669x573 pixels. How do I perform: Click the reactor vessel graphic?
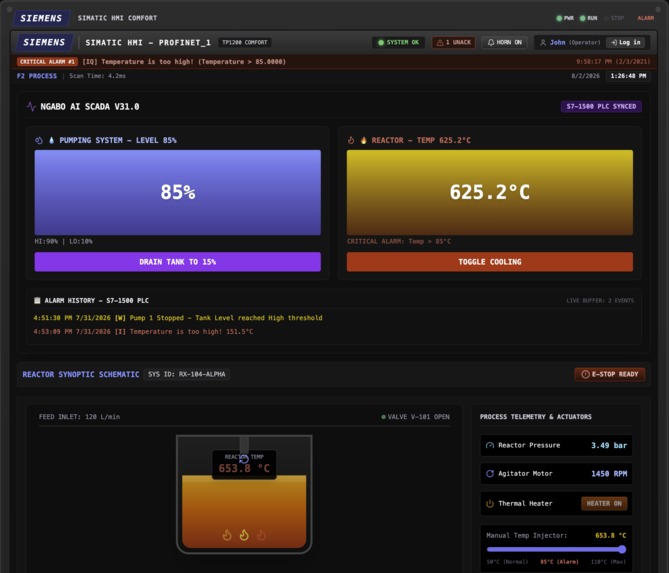[244, 494]
